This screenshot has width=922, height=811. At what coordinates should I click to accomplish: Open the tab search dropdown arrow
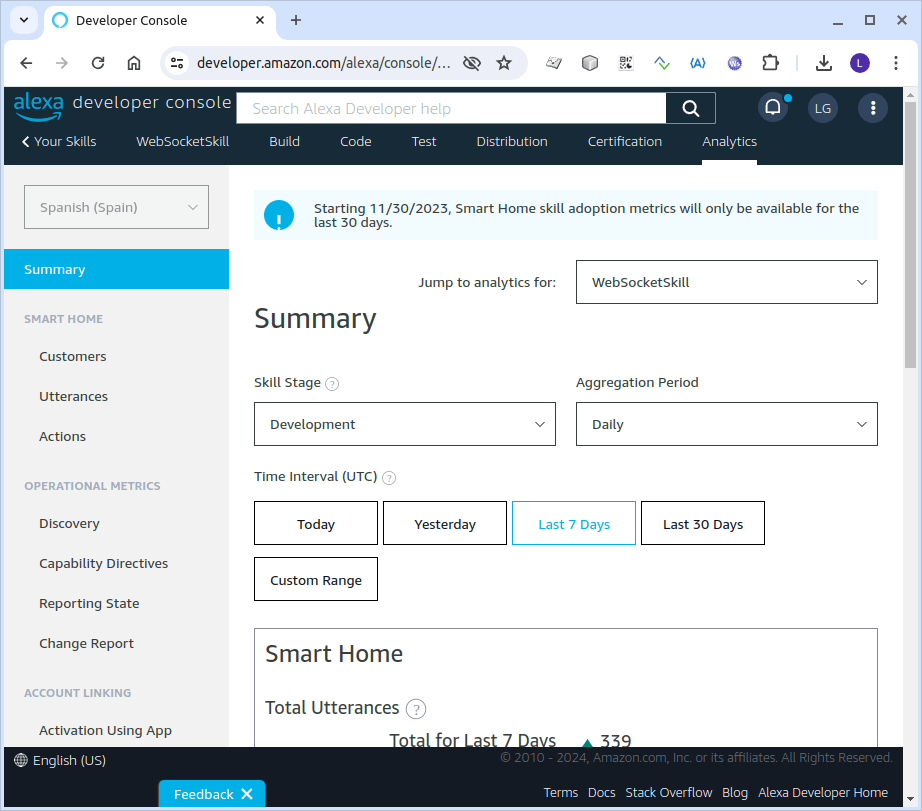point(24,20)
